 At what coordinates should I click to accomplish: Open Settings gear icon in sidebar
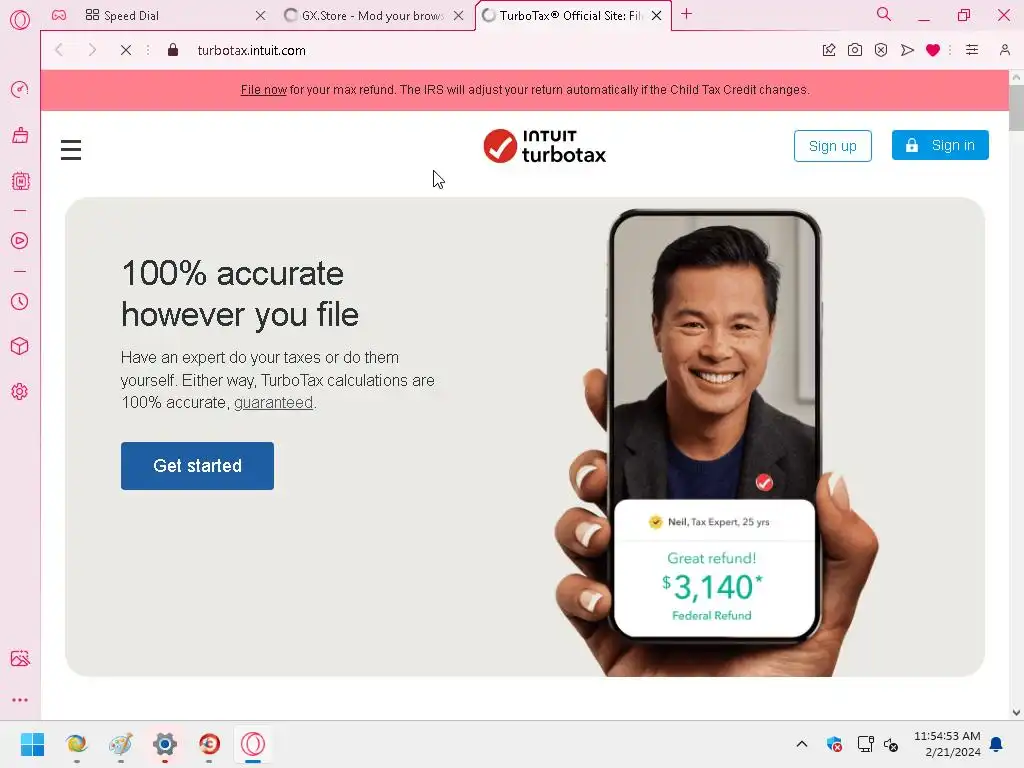20,391
